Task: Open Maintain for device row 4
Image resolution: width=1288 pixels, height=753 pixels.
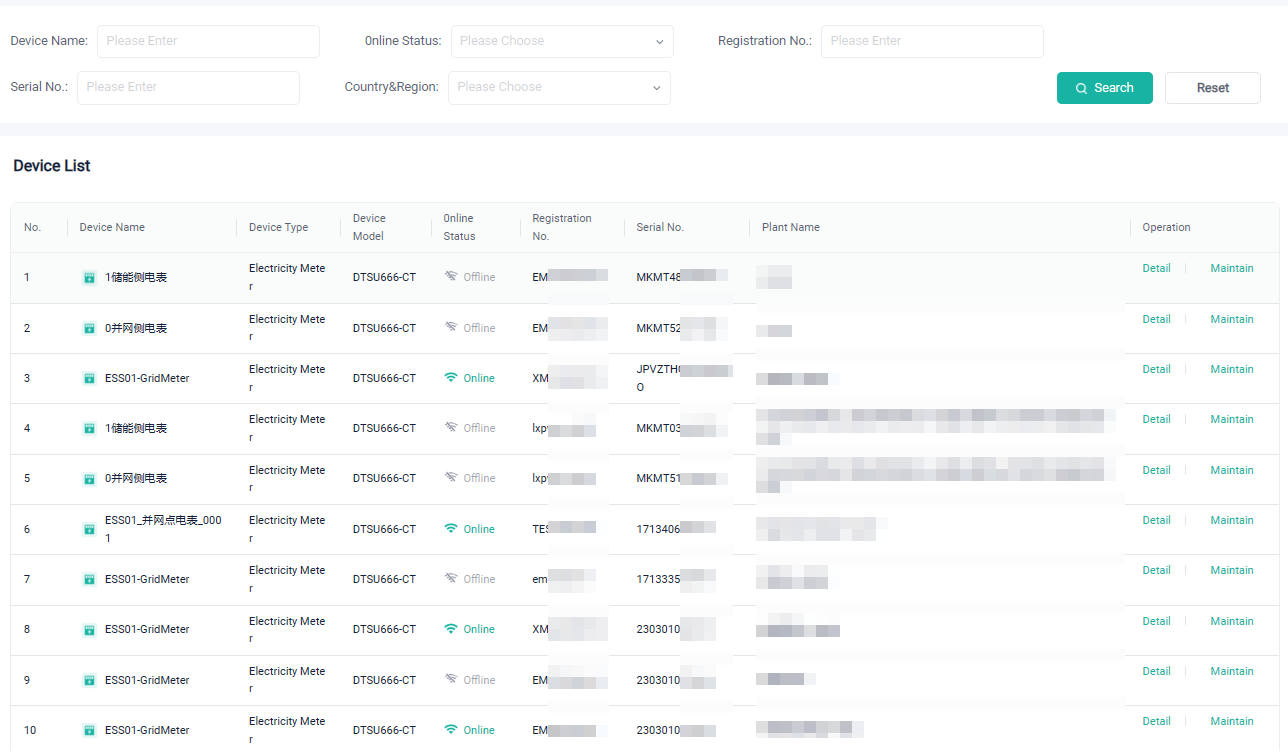Action: click(x=1232, y=419)
